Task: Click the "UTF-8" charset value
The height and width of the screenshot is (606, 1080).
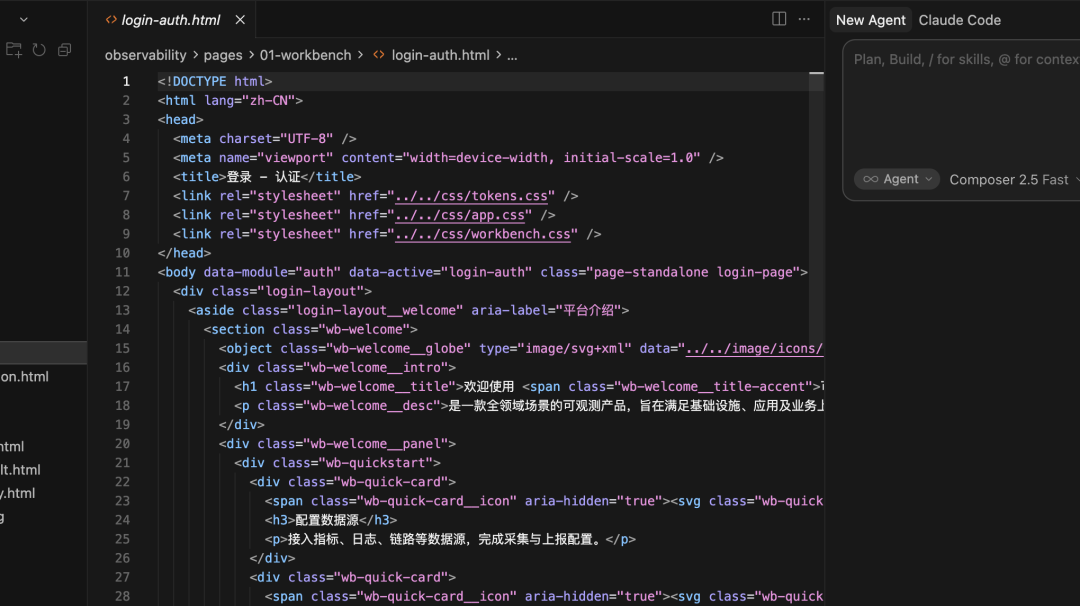Action: tap(307, 139)
